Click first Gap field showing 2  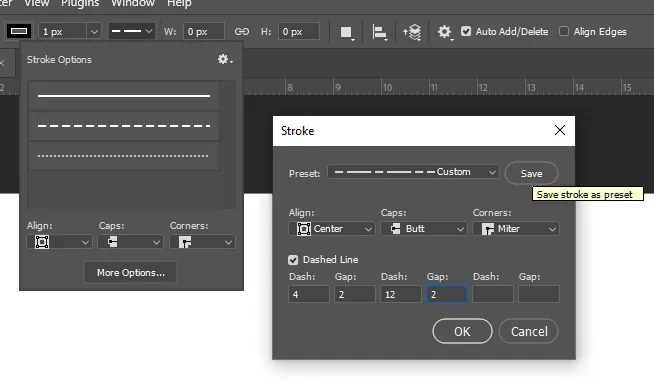point(355,294)
